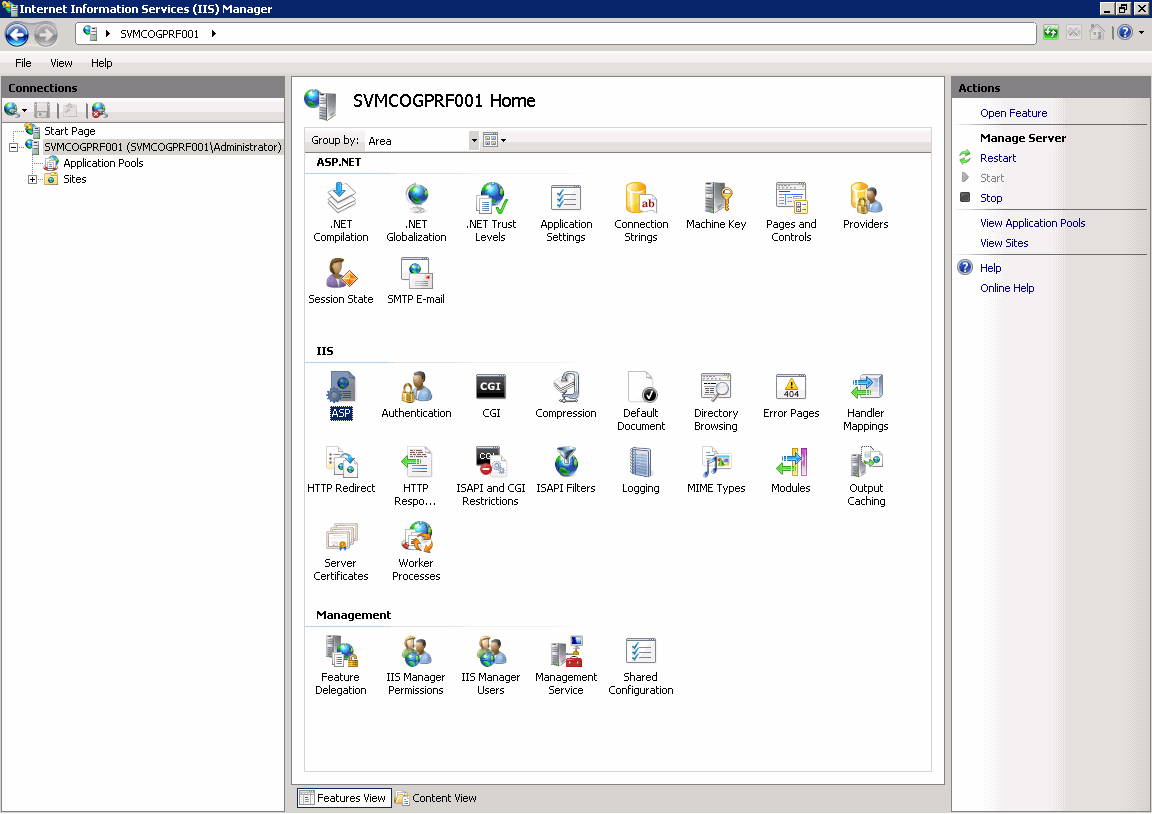Open Online Help link

[x=1007, y=288]
